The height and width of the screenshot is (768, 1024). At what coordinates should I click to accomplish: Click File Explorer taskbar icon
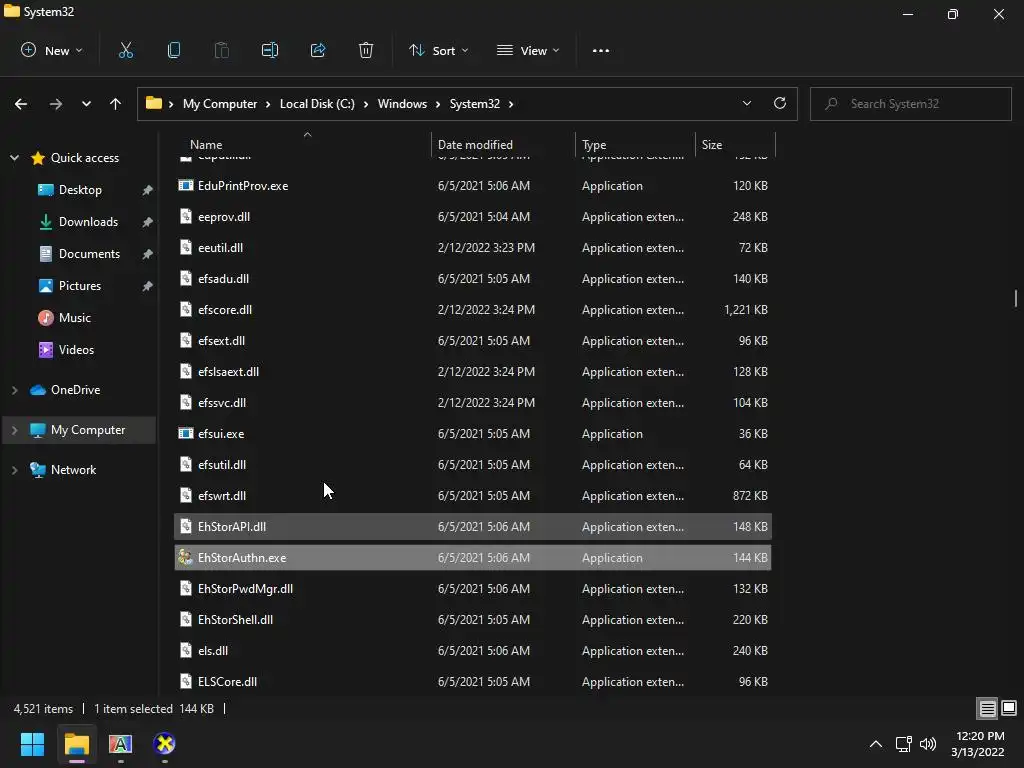76,744
